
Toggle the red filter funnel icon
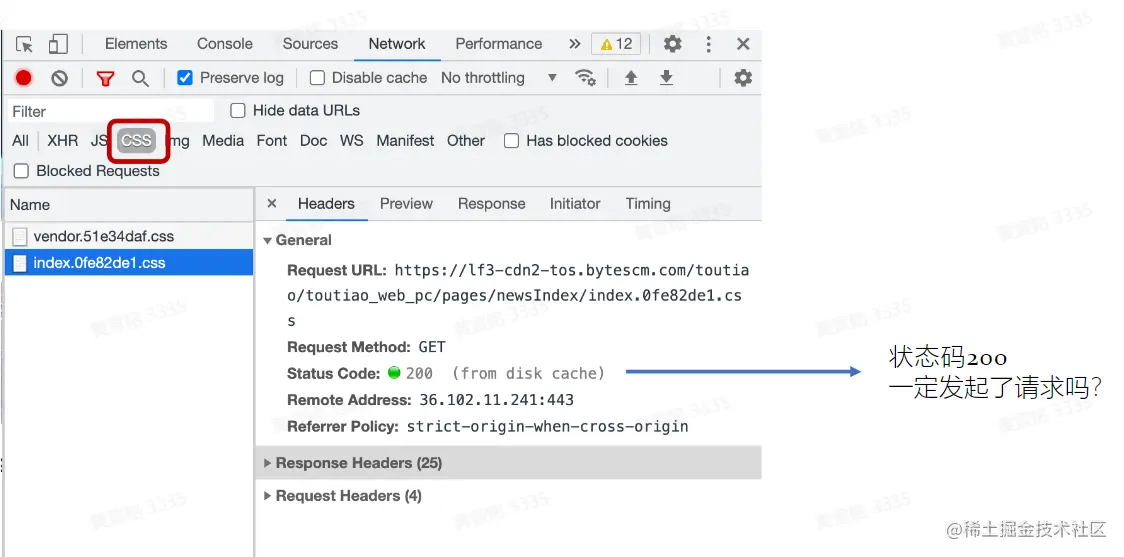coord(105,78)
